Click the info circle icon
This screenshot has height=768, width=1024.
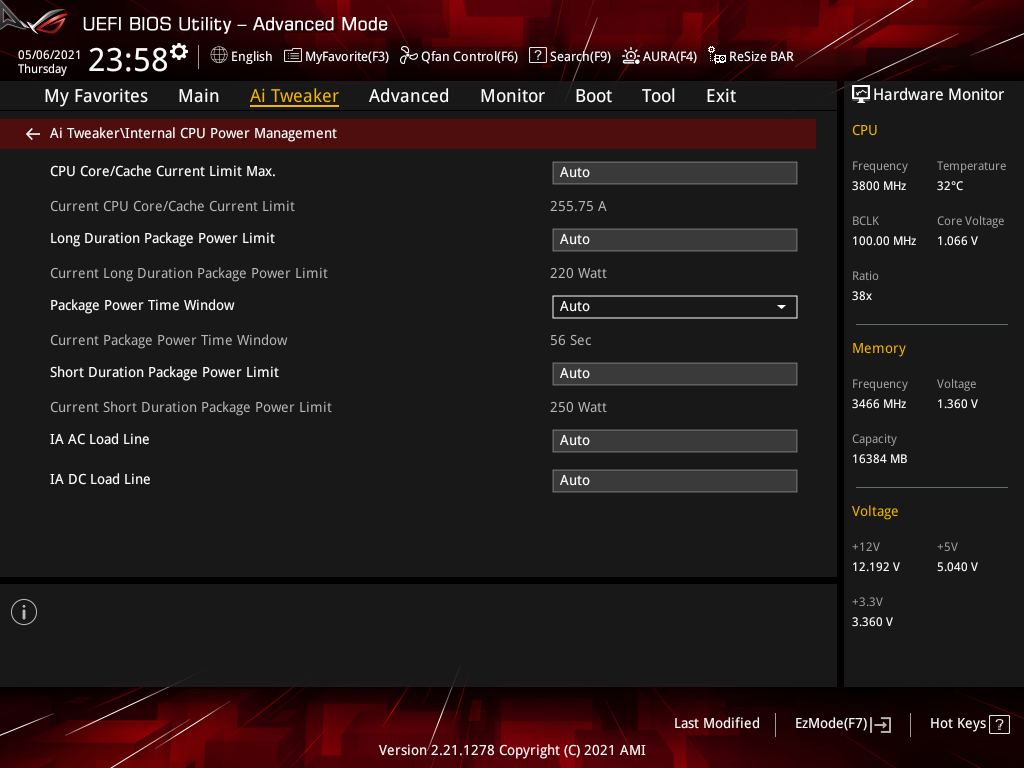pos(24,612)
